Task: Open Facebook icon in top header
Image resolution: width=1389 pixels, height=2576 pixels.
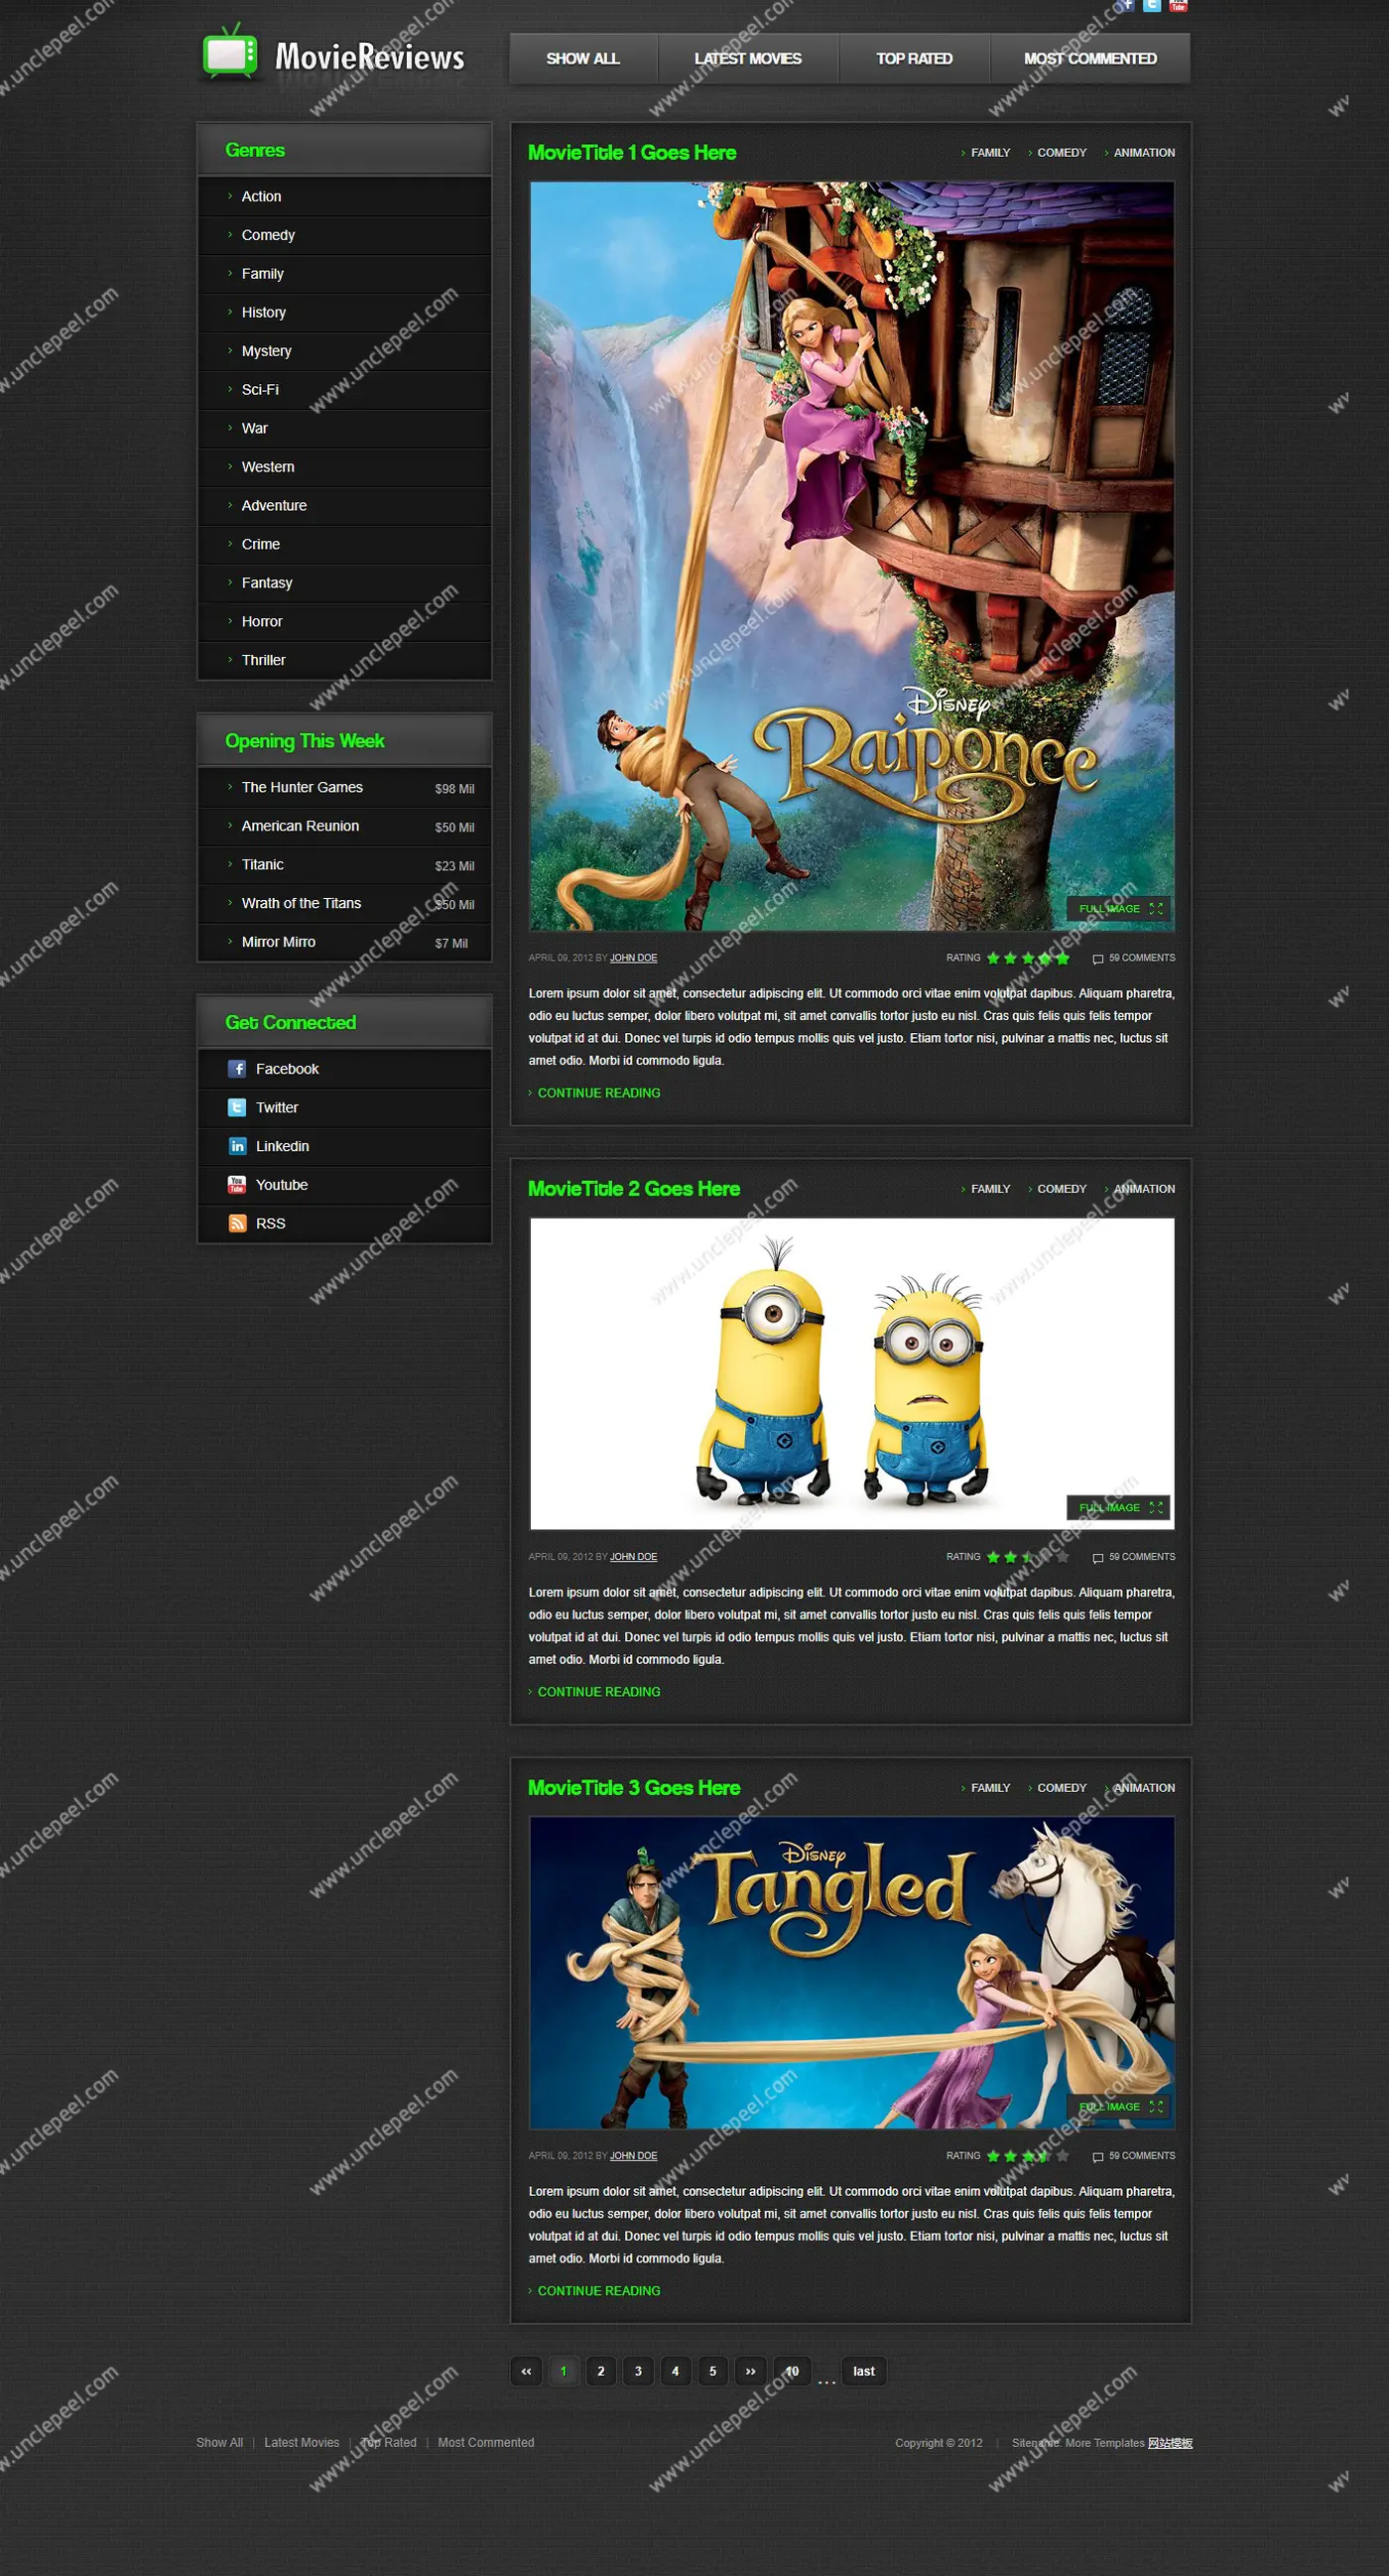Action: tap(1126, 5)
